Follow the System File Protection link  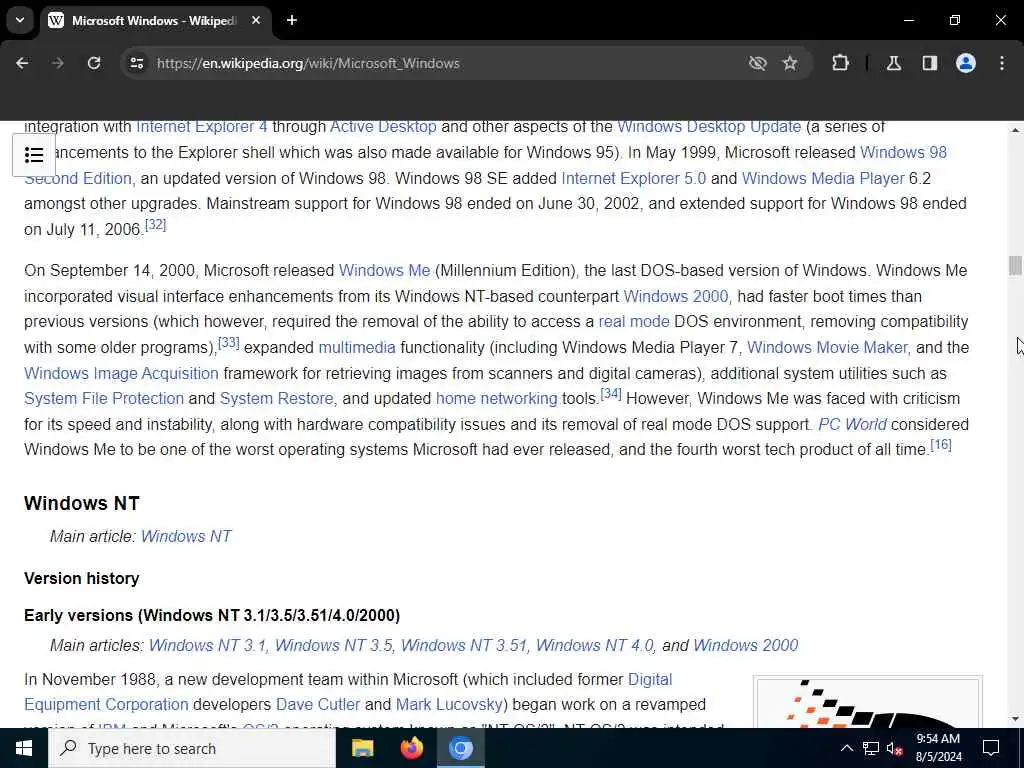tap(104, 398)
